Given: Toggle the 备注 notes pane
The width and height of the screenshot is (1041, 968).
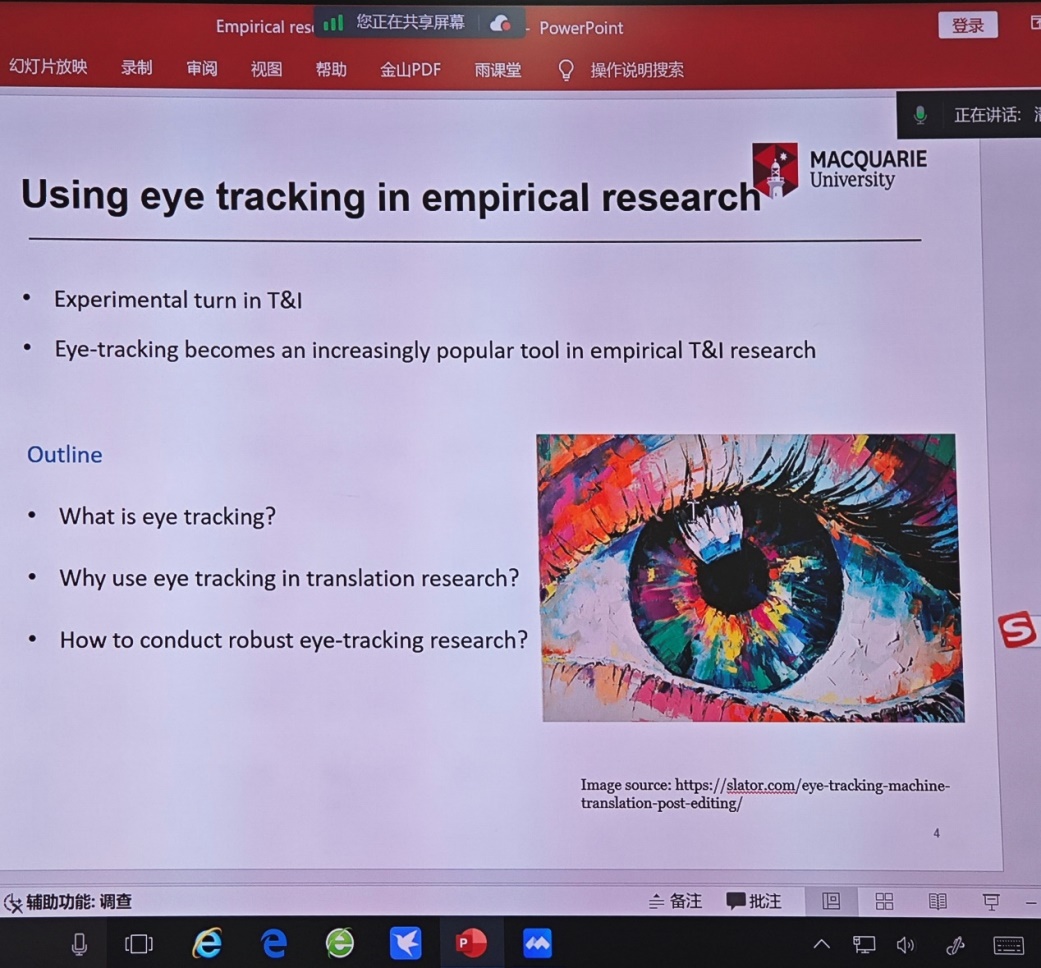Looking at the screenshot, I should 675,902.
